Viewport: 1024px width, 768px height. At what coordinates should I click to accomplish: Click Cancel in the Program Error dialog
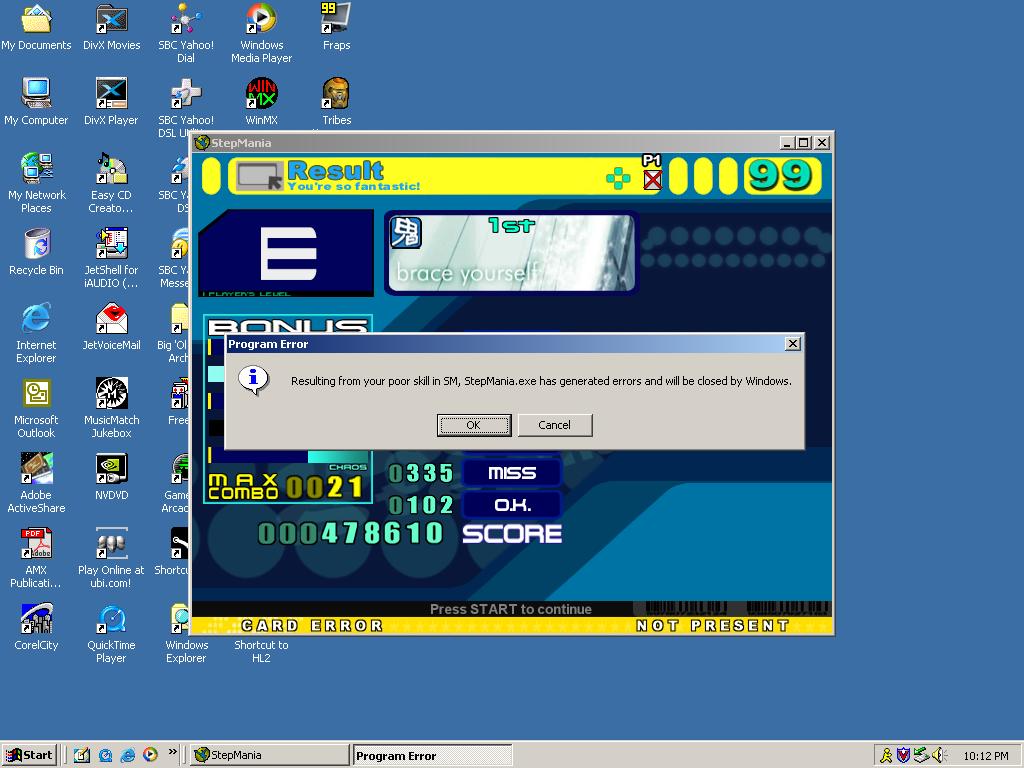coord(554,425)
